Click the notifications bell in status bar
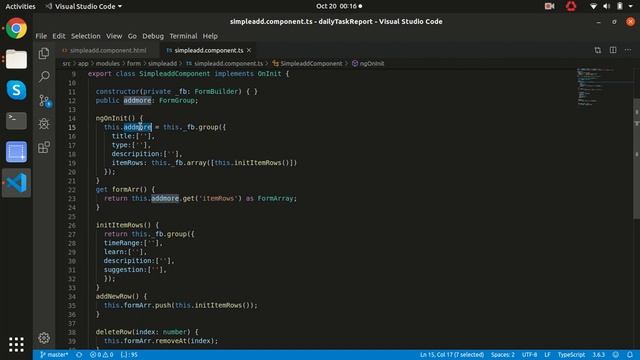Screen dimensions: 640x360 click(x=630, y=355)
